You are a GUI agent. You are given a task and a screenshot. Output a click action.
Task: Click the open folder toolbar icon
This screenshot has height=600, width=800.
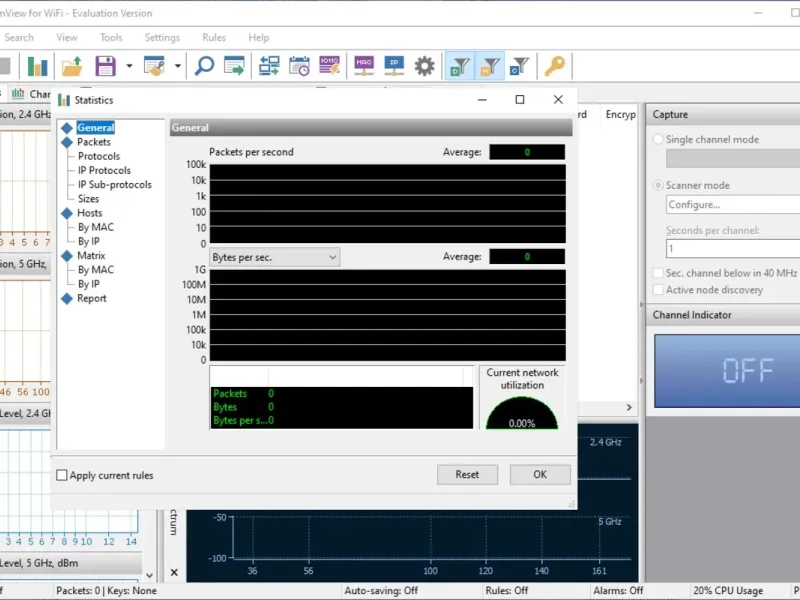point(72,67)
